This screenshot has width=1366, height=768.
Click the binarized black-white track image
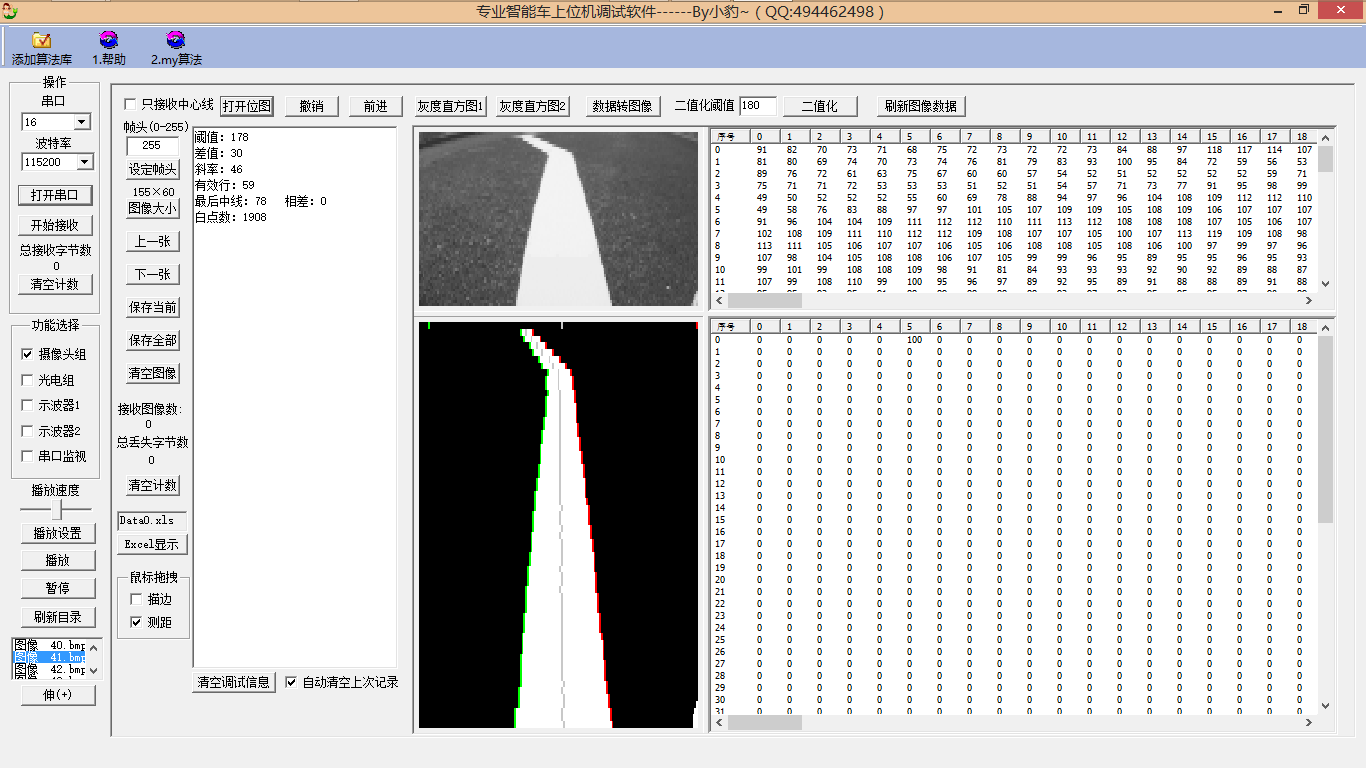click(558, 525)
